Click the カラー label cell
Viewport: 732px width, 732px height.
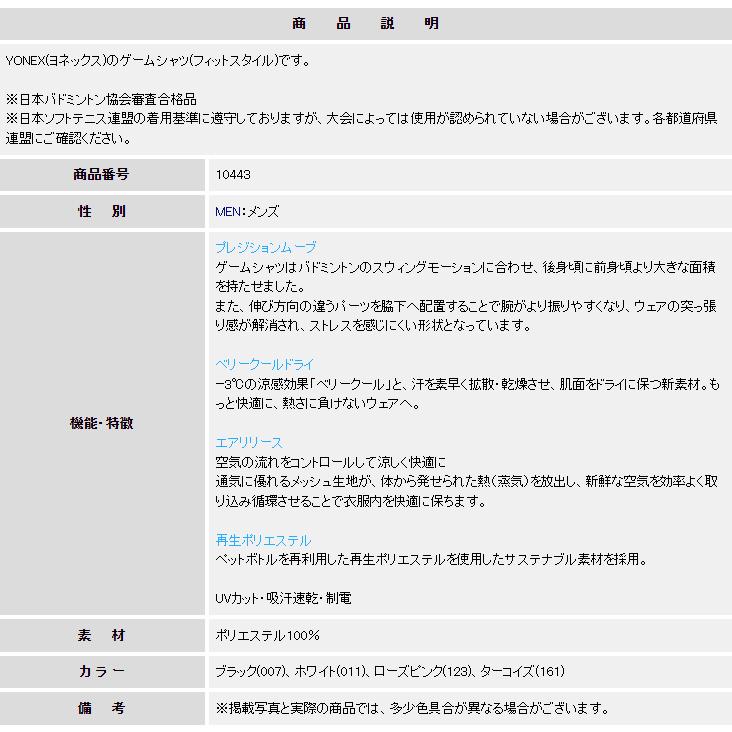(102, 671)
